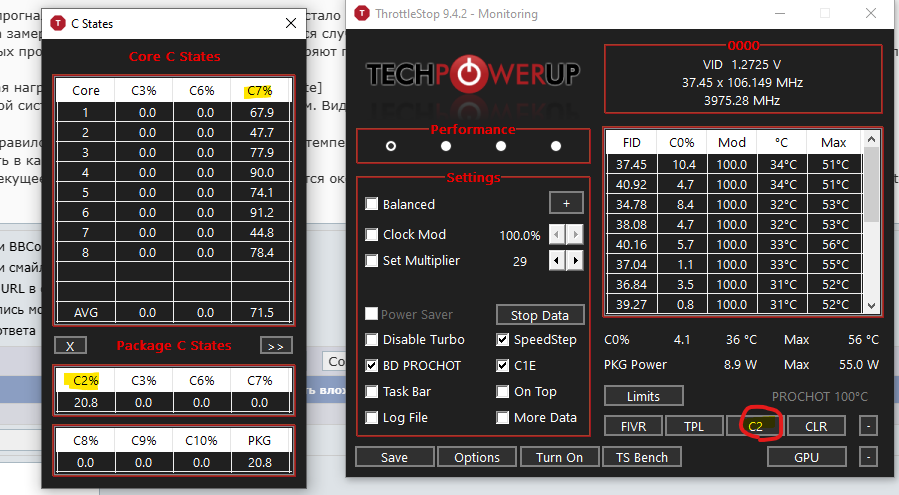This screenshot has height=495, width=899.
Task: Click the C7% column header in Core C States
Action: [x=260, y=91]
